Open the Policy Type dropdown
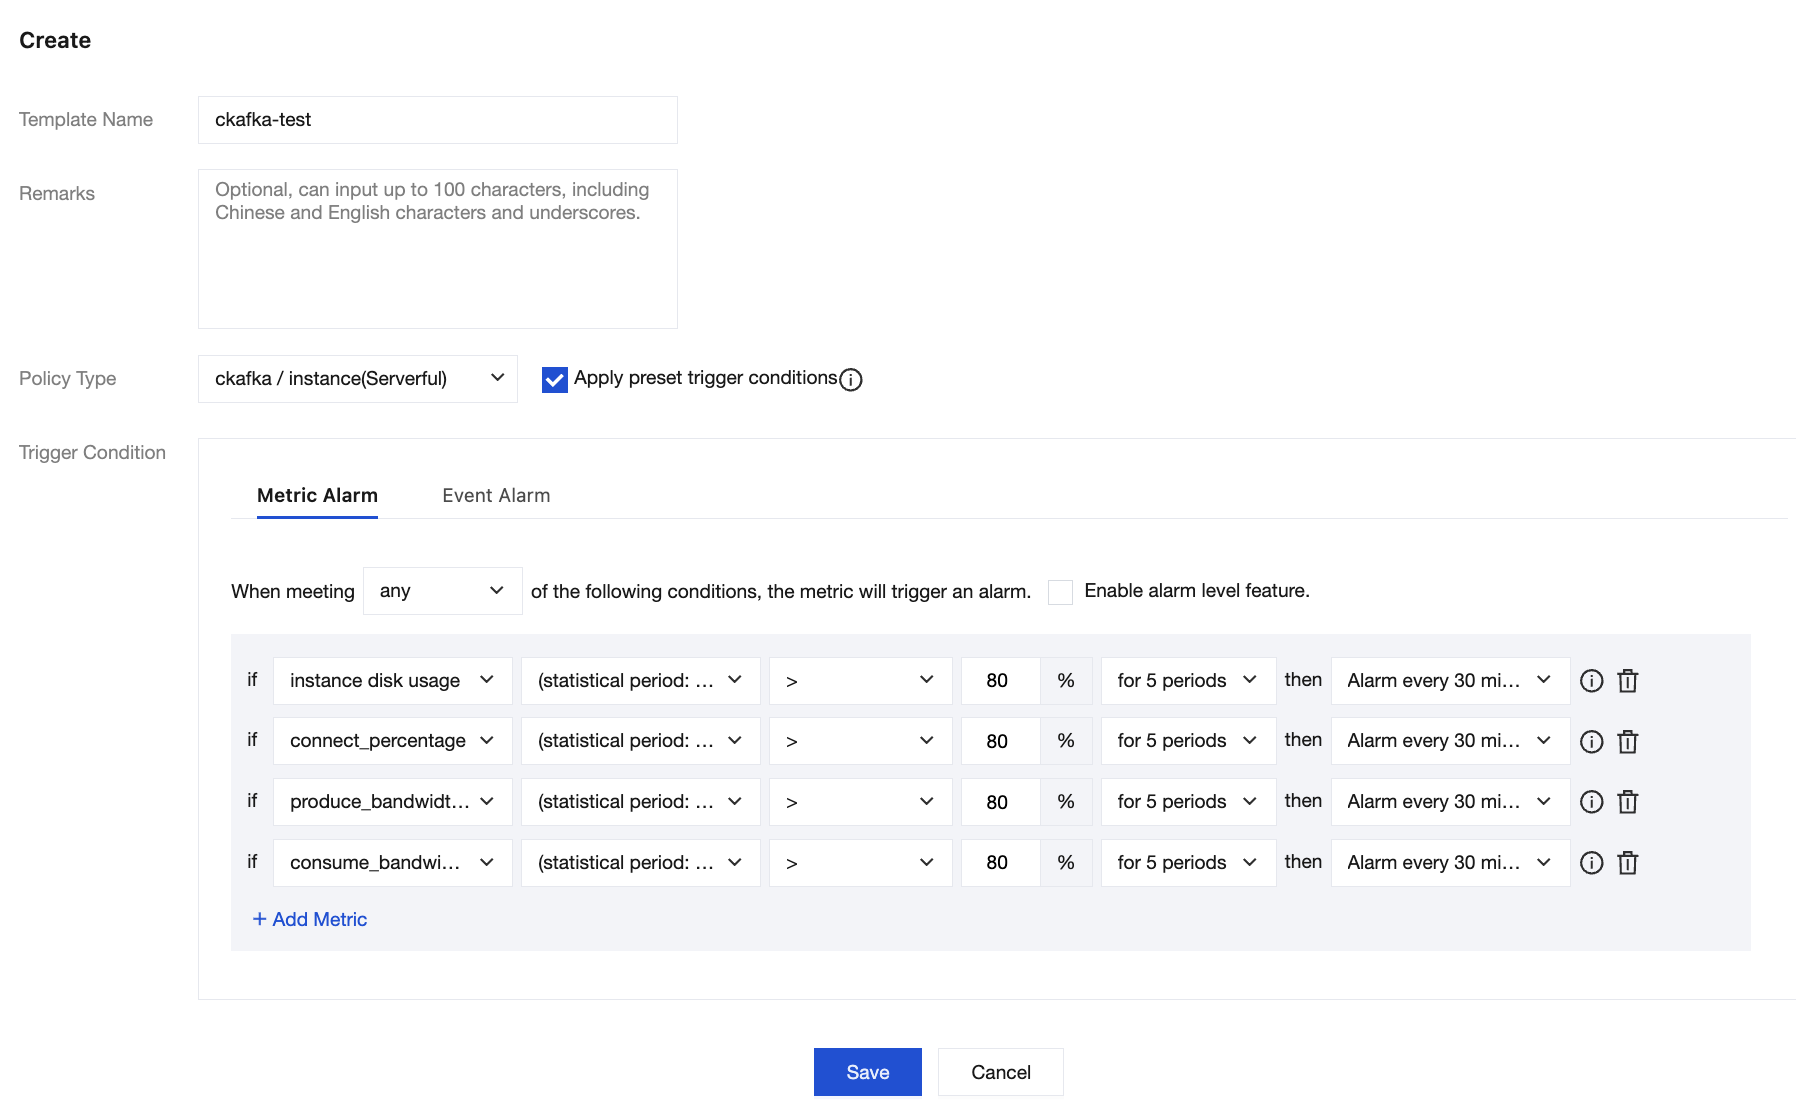This screenshot has height=1118, width=1796. 358,379
